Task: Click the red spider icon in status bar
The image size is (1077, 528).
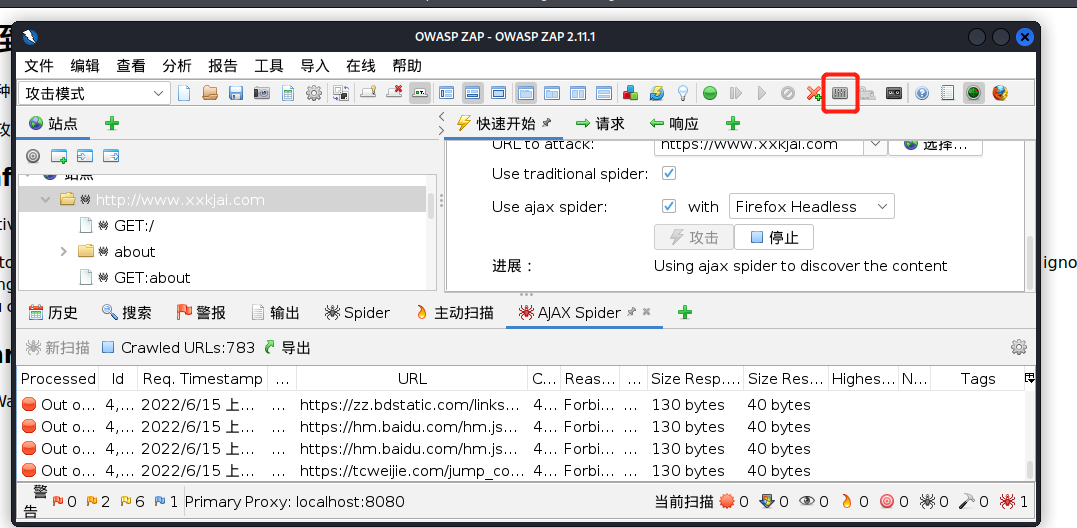Action: (1007, 502)
